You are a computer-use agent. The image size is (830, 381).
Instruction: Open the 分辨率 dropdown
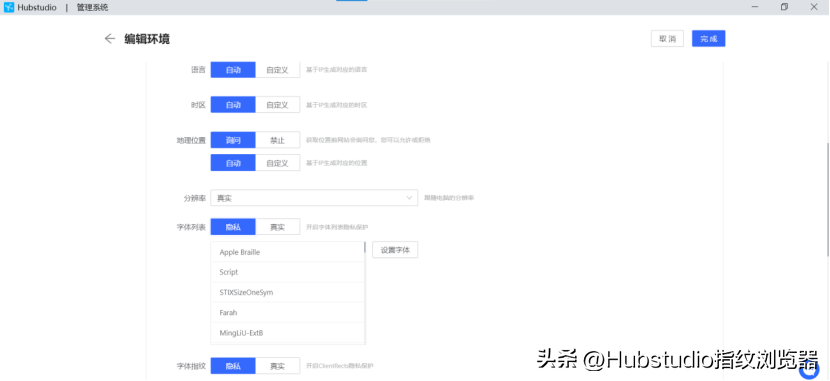point(314,198)
